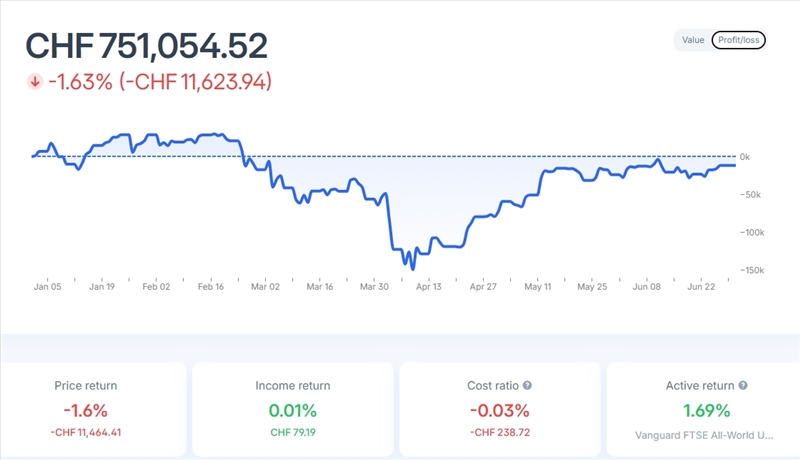Viewport: 800px width, 460px height.
Task: Switch chart to Value view
Action: click(692, 41)
